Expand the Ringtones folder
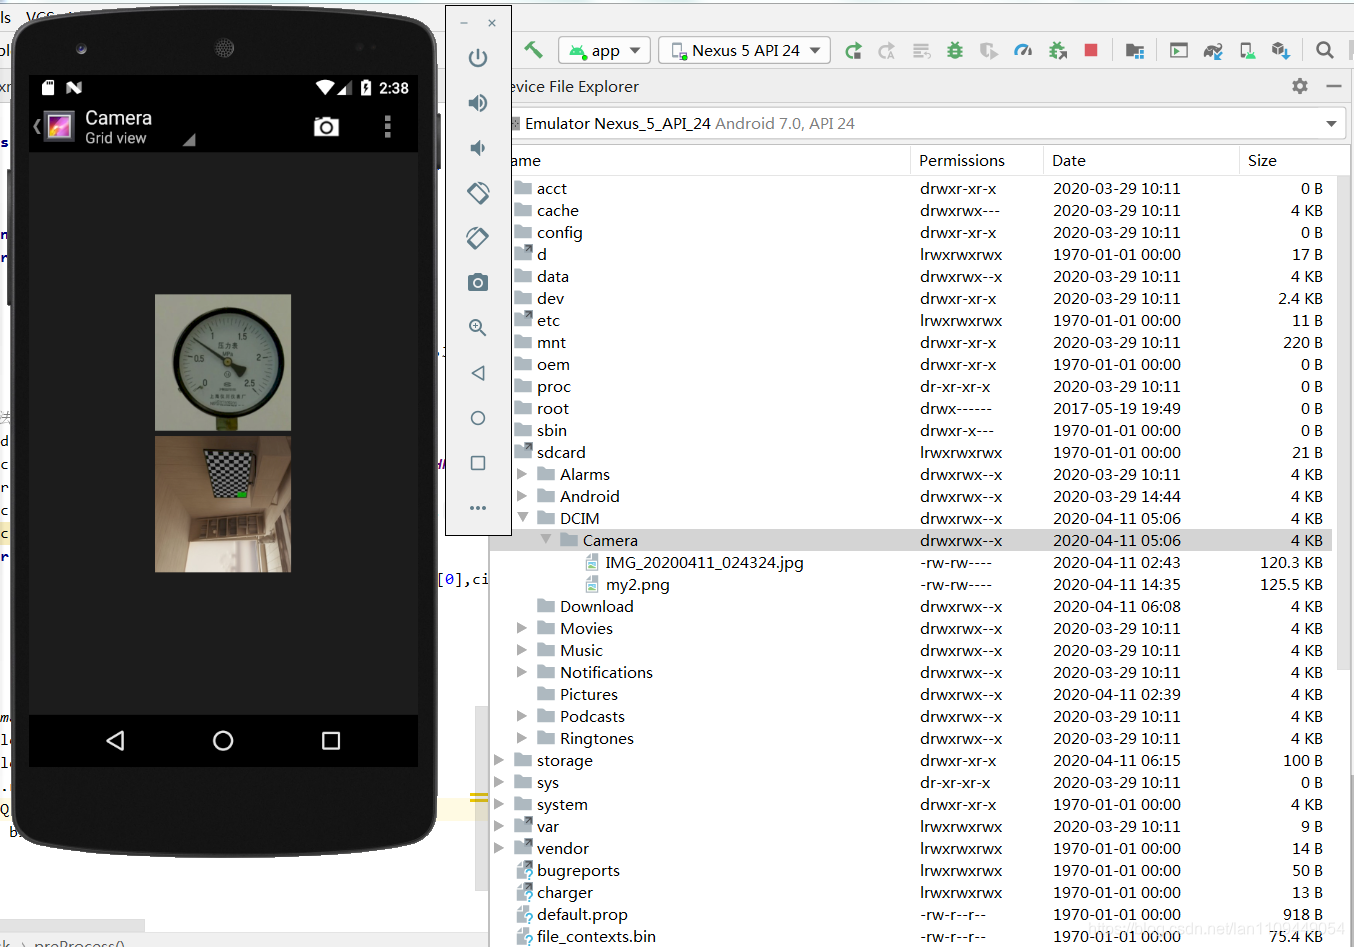Screen dimensions: 1354x947 point(522,738)
